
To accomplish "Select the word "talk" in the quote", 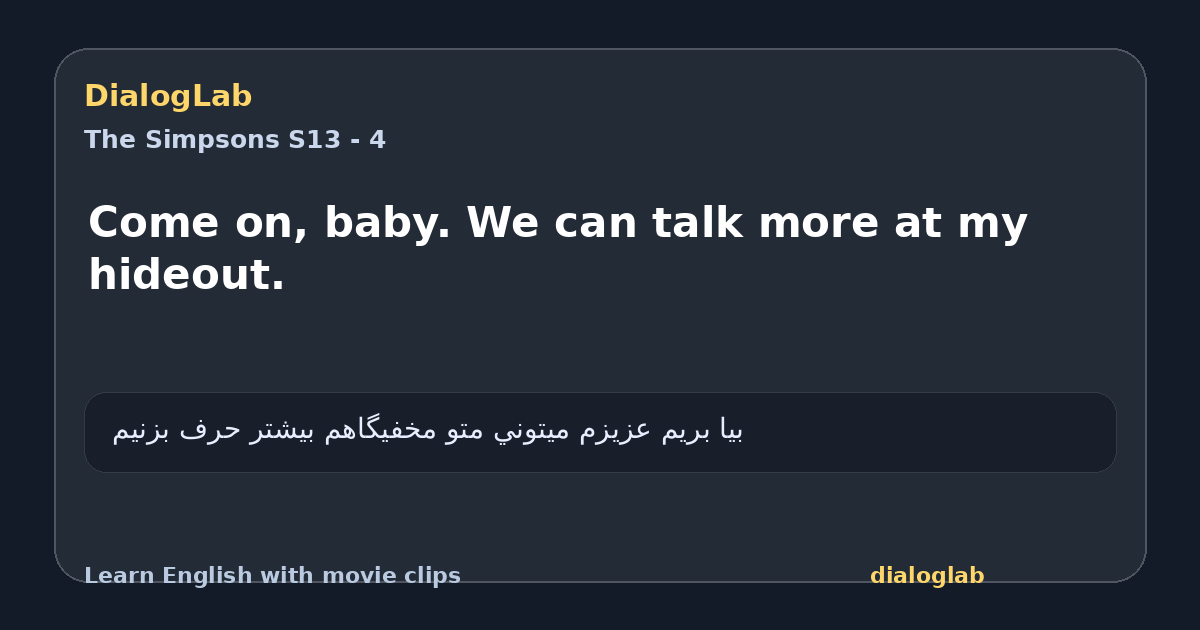I will pyautogui.click(x=697, y=222).
